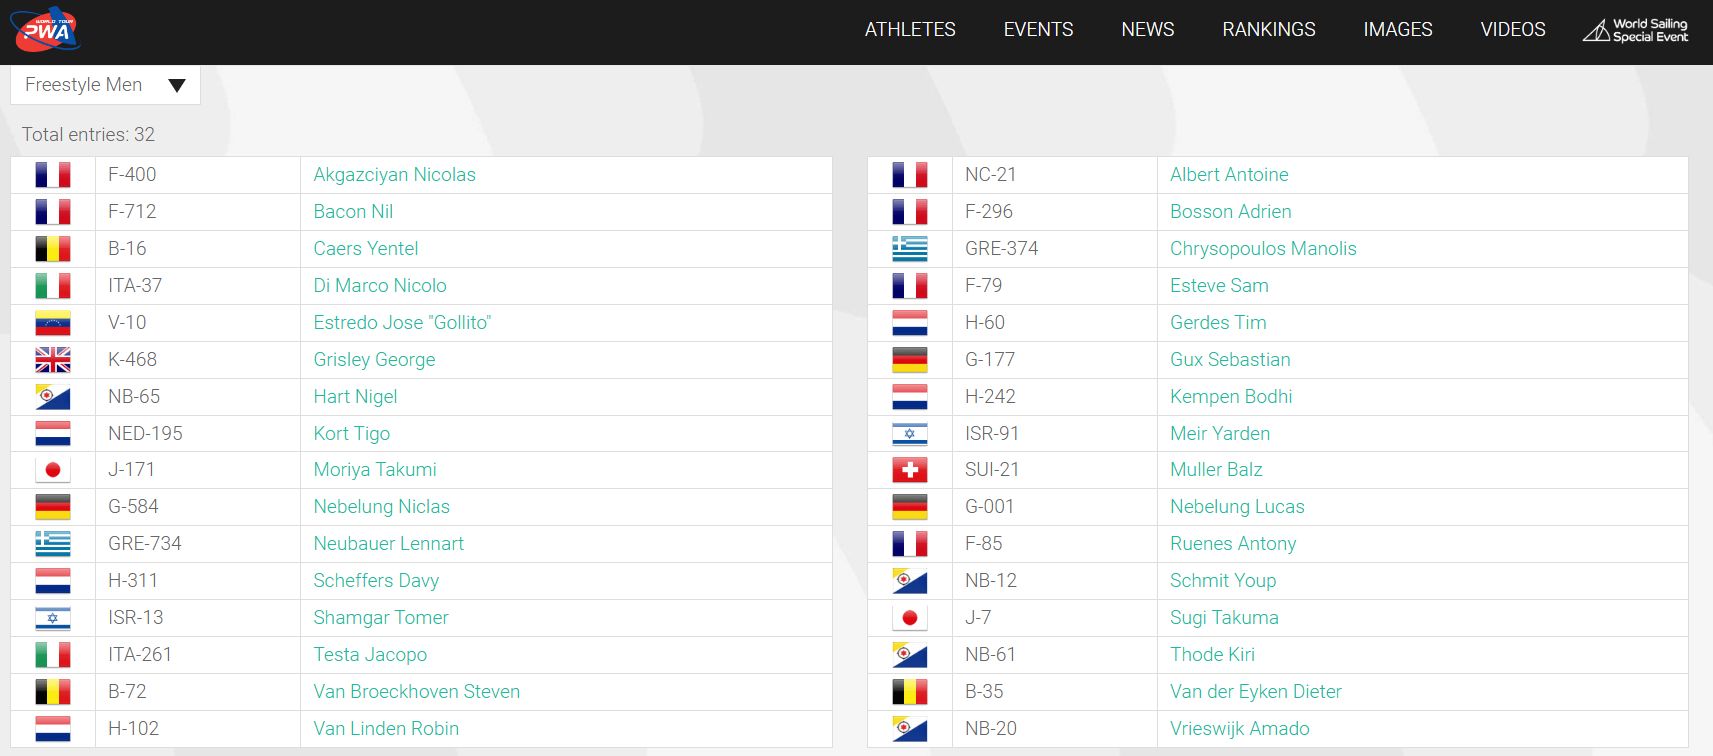The height and width of the screenshot is (756, 1713).
Task: Click the Bonaire flag beside NB-65
Action: click(x=53, y=397)
